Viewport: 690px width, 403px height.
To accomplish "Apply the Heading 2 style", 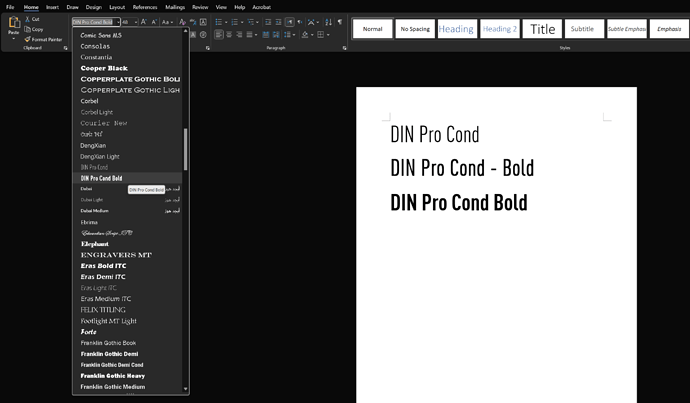I will coord(500,29).
